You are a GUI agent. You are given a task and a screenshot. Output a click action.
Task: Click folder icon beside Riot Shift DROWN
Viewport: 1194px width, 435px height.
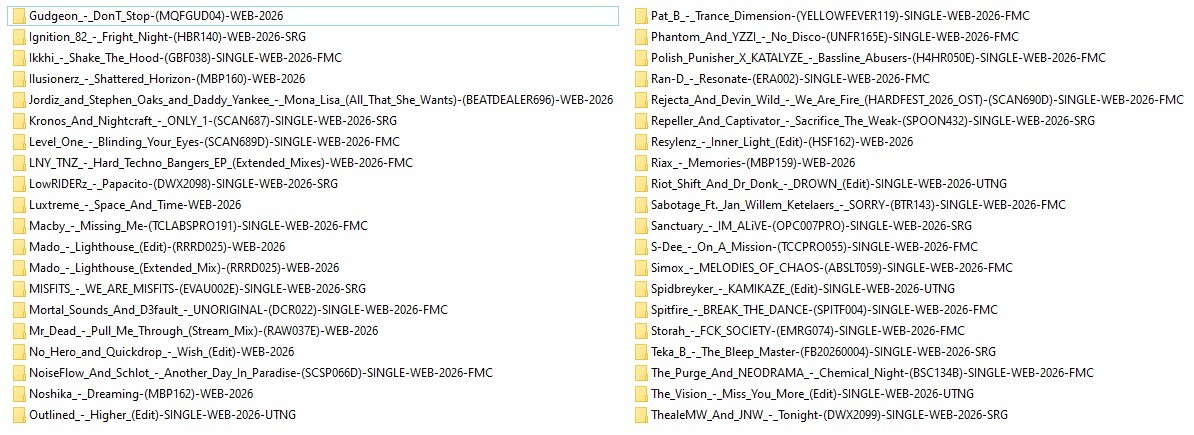click(x=641, y=184)
